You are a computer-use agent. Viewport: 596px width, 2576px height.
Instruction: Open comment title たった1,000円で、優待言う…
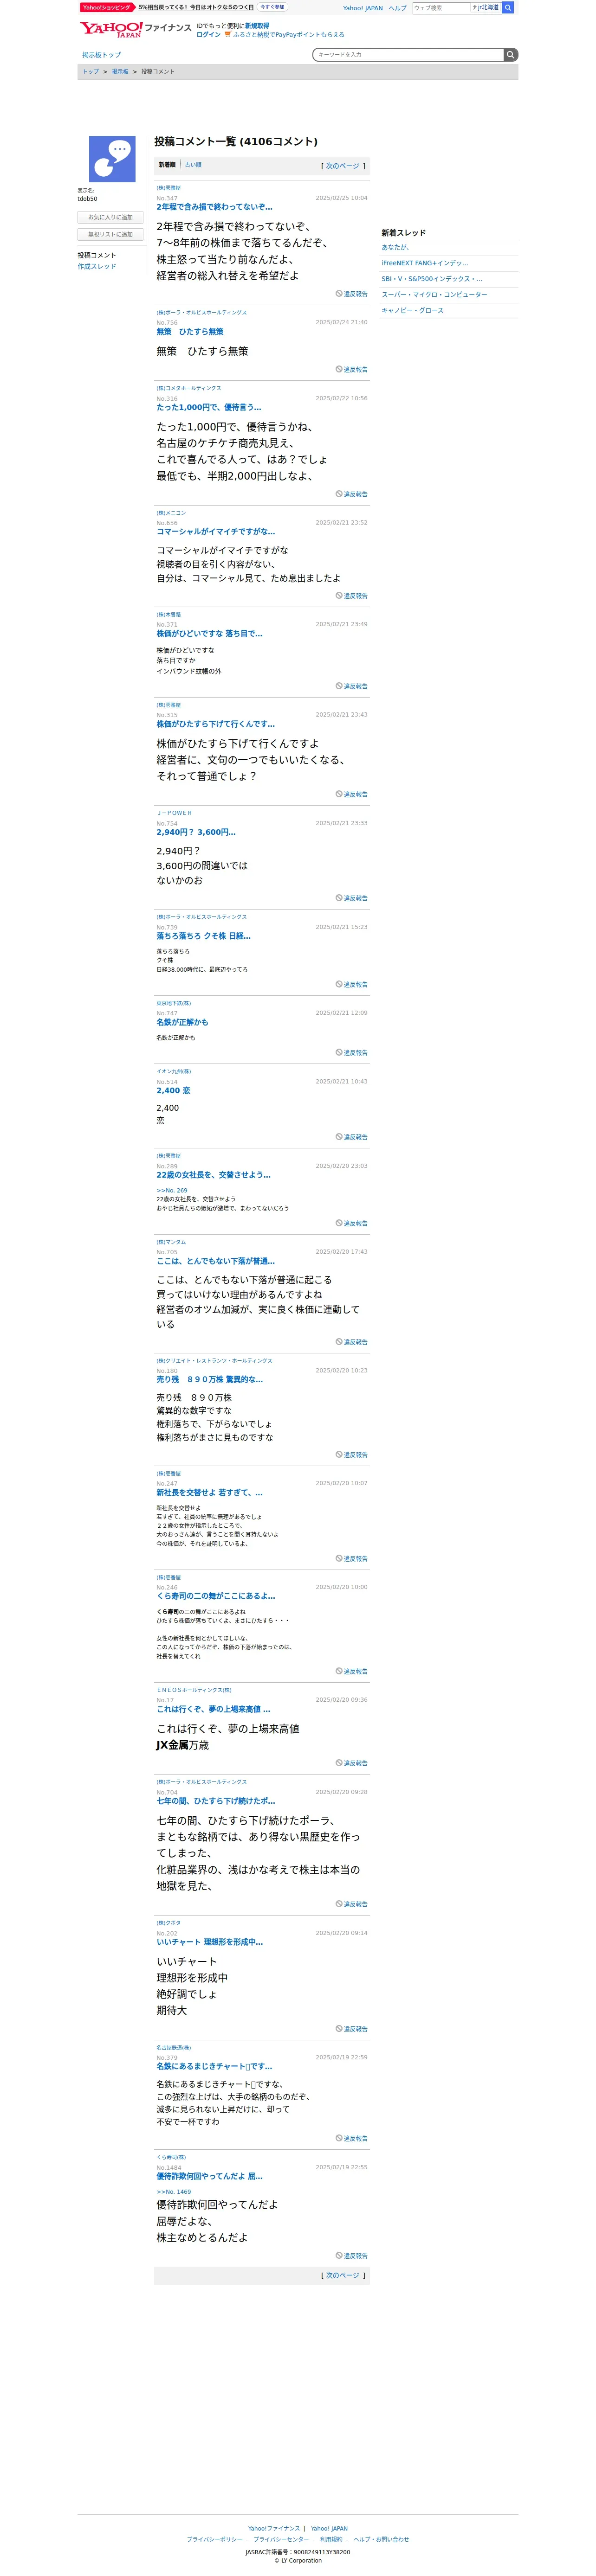[209, 408]
